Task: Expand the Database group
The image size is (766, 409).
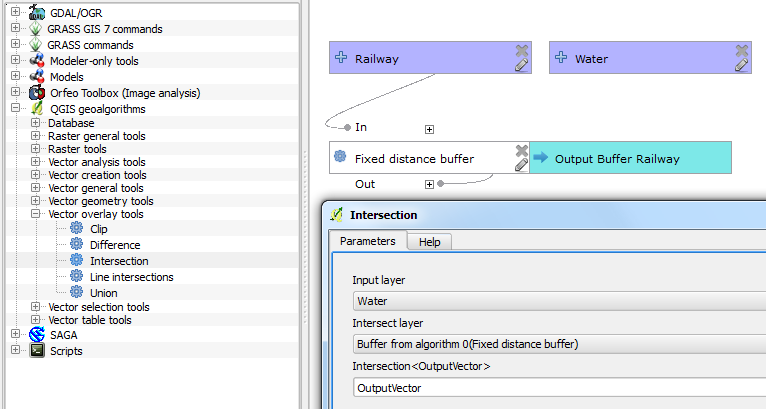Action: point(35,122)
